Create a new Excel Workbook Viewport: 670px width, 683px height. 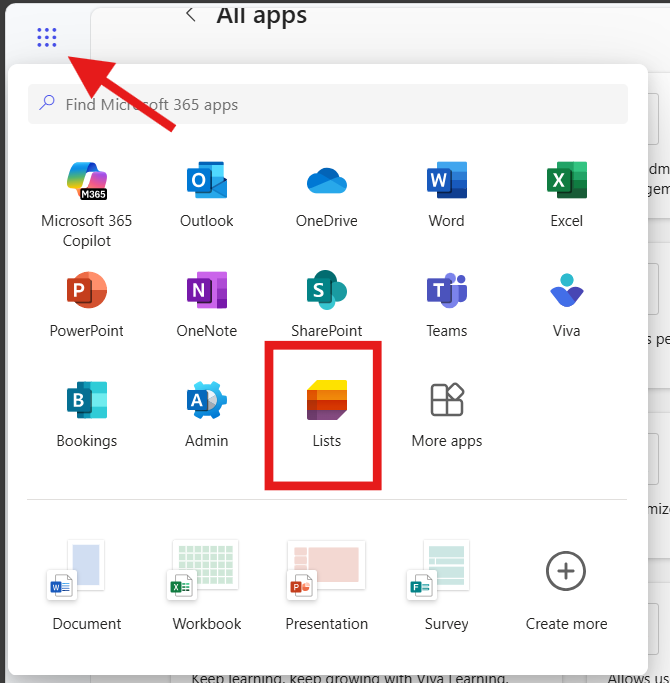click(x=206, y=586)
